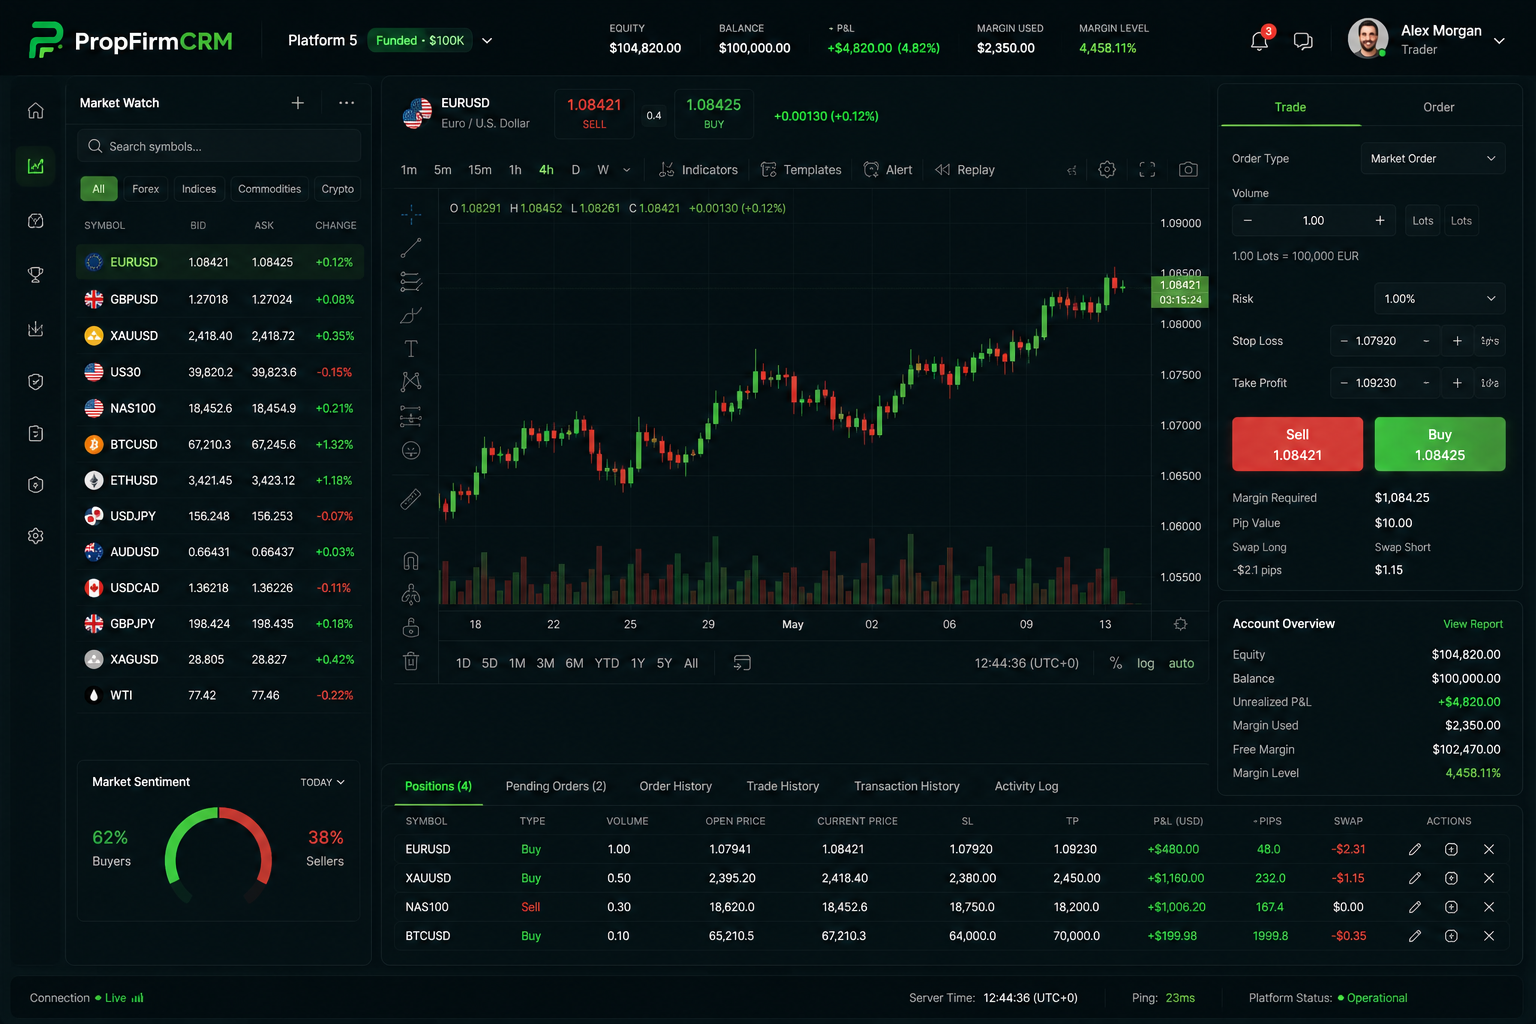
Task: Open the Order History tab
Action: [675, 786]
